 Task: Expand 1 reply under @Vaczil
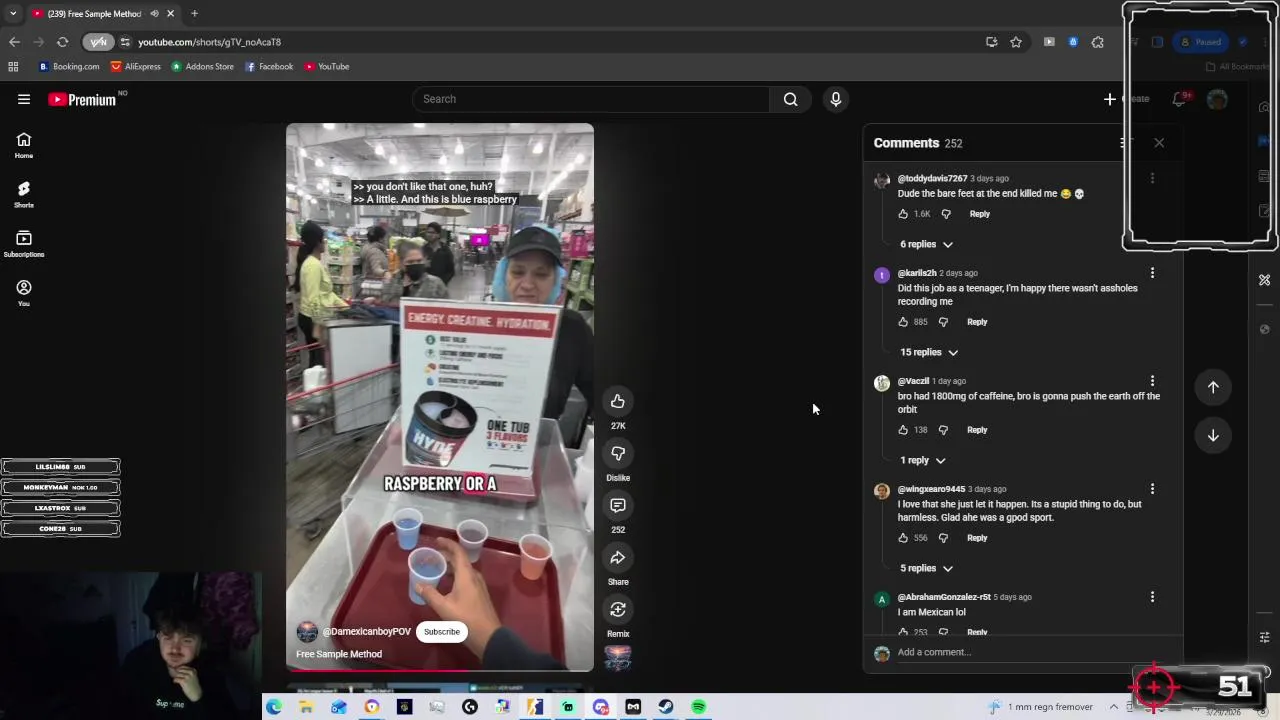tap(922, 460)
